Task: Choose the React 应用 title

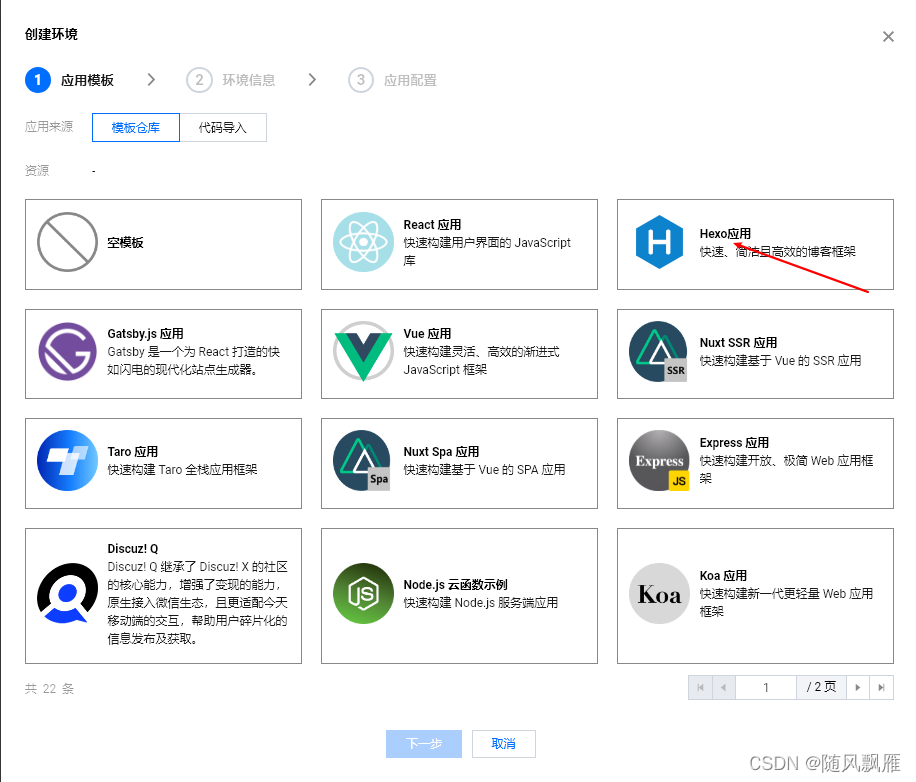Action: 432,224
